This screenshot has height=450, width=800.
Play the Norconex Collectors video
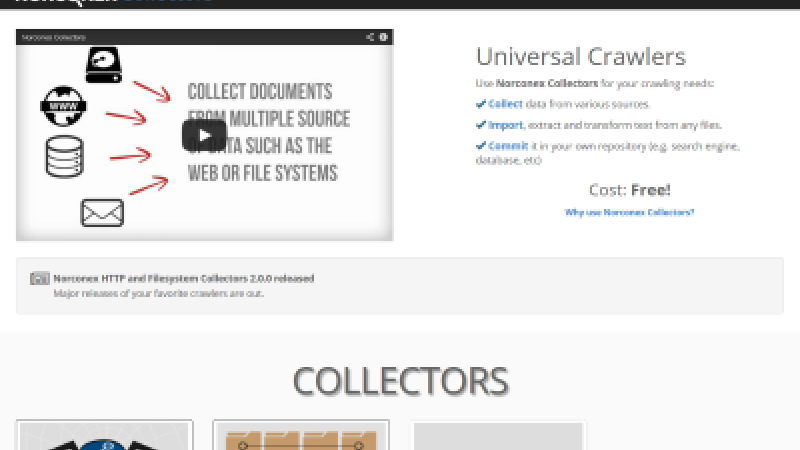204,135
